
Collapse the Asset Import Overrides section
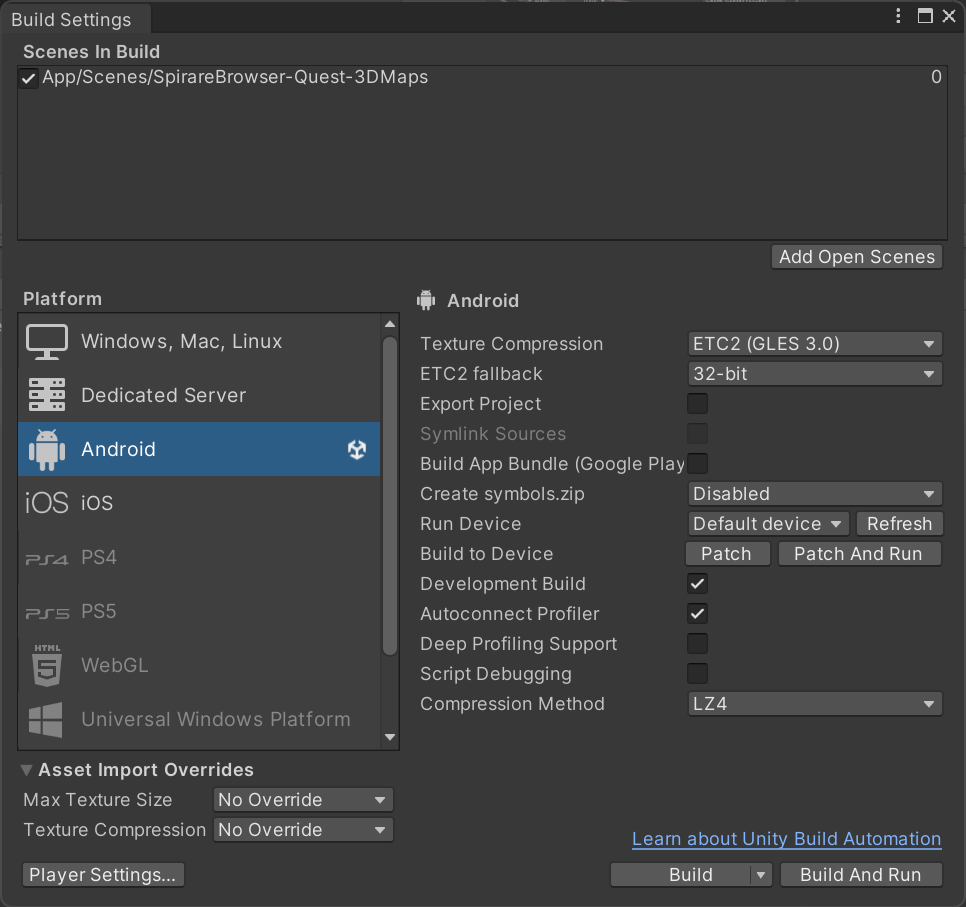tap(26, 770)
